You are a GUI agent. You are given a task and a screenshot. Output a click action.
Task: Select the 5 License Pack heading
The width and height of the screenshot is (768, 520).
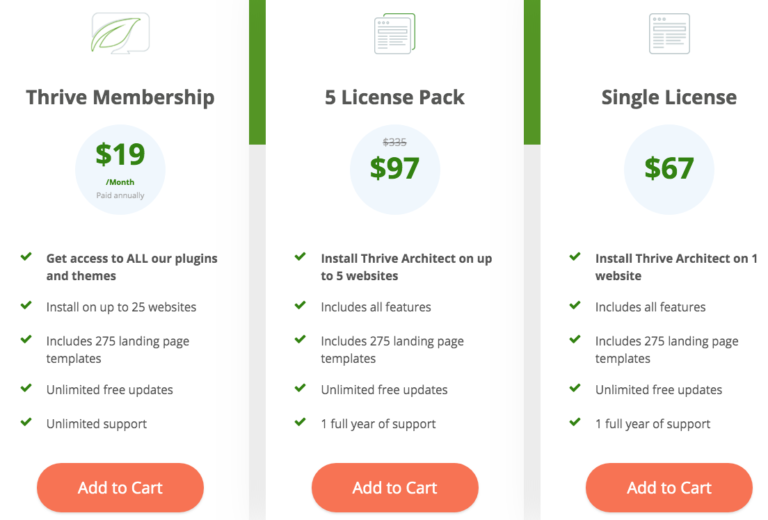394,97
